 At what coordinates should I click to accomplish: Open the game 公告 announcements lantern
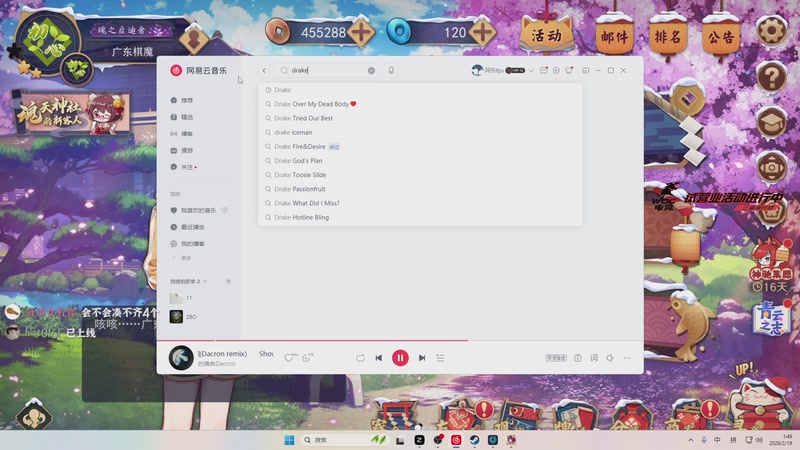(x=720, y=36)
